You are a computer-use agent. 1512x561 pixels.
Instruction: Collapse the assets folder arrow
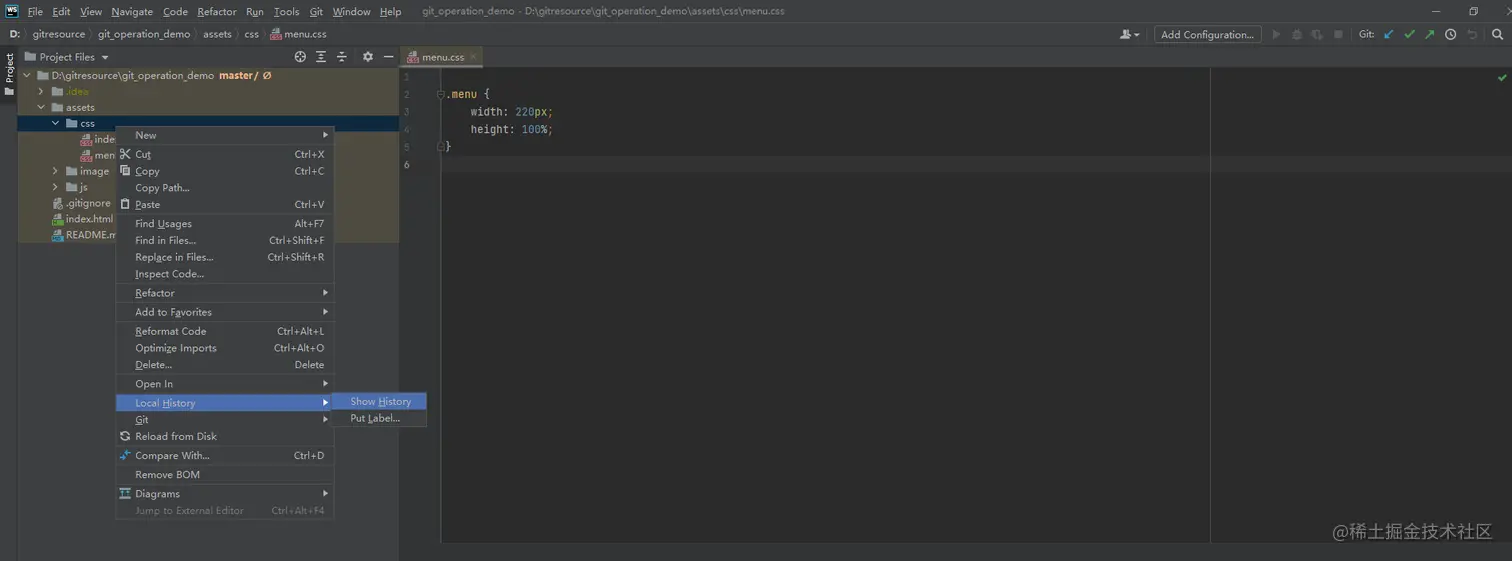[41, 107]
